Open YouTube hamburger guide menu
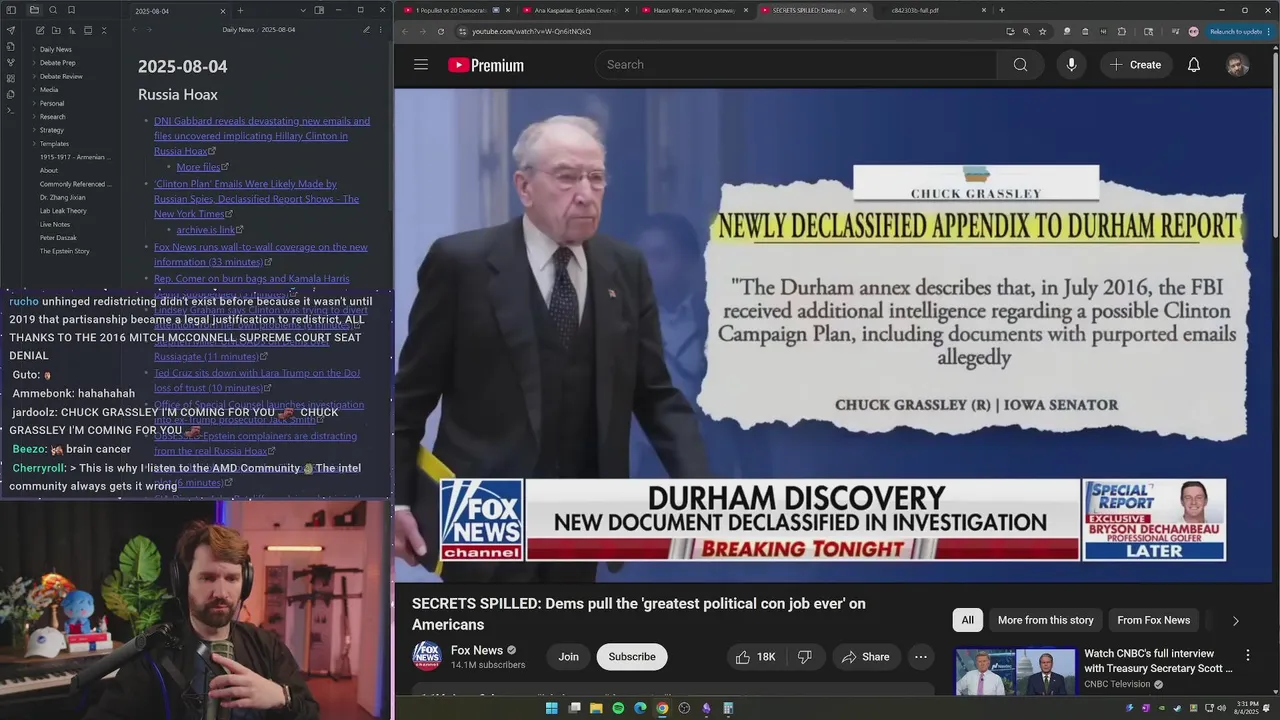The image size is (1280, 720). [x=421, y=65]
